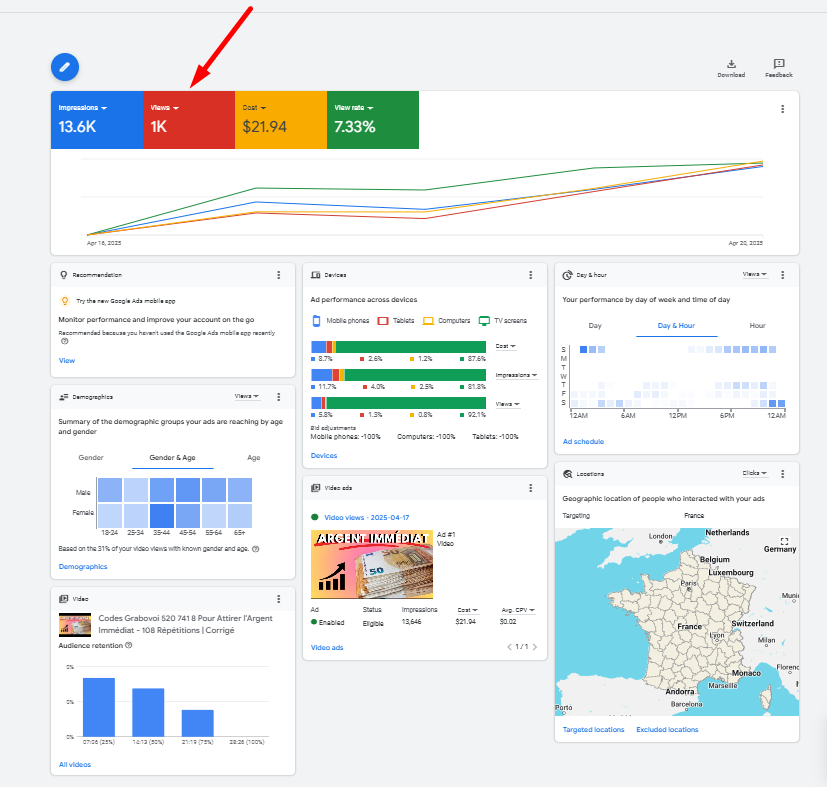Open three-dot menu on Devices card
Screen dimensions: 827x787
click(x=531, y=274)
